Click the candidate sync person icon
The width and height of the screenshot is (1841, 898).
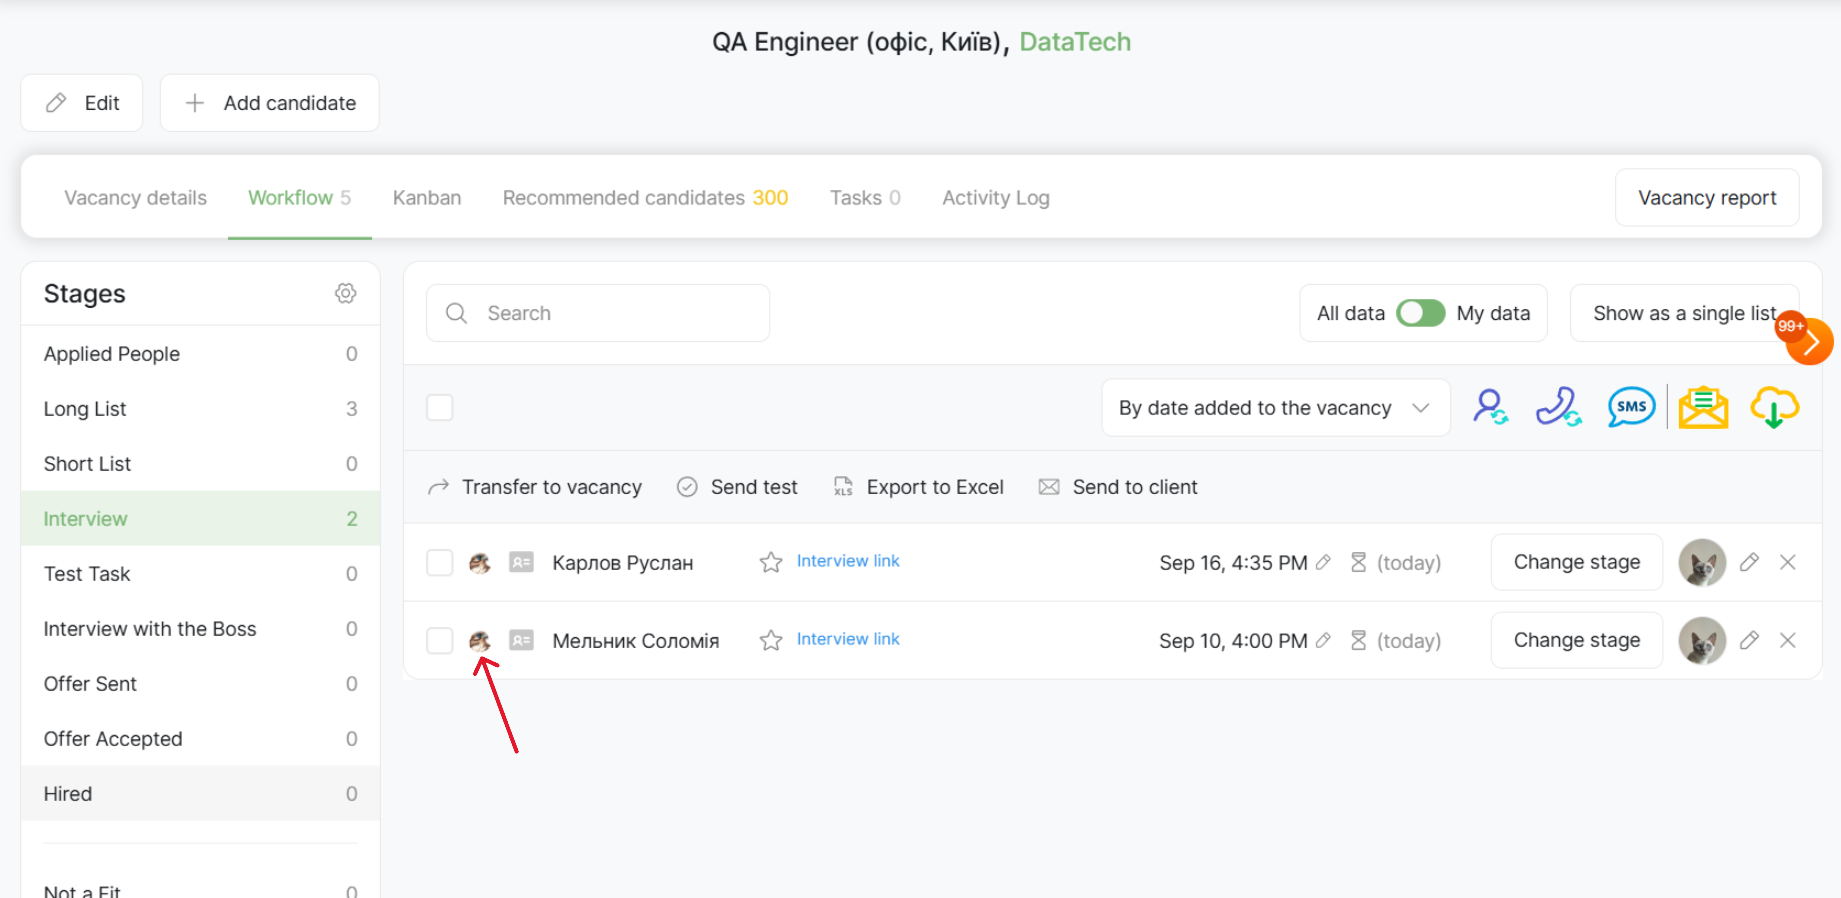coord(1490,407)
